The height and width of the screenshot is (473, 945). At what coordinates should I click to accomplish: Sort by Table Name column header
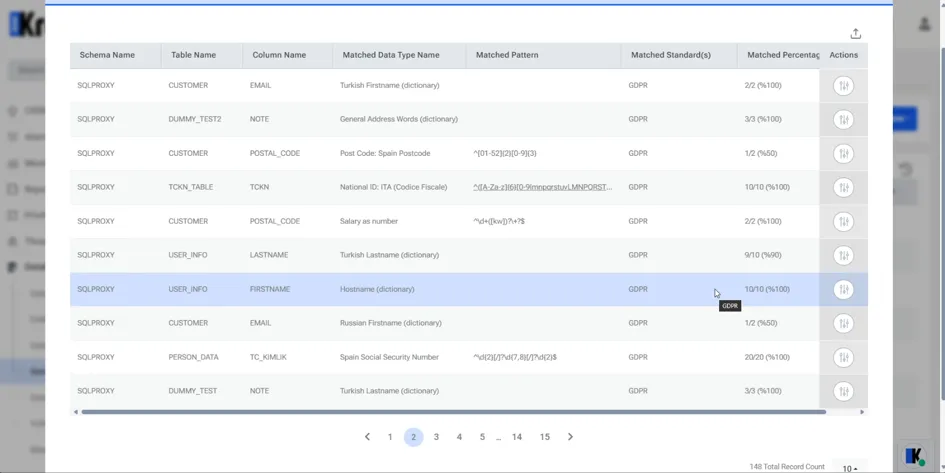pyautogui.click(x=193, y=55)
